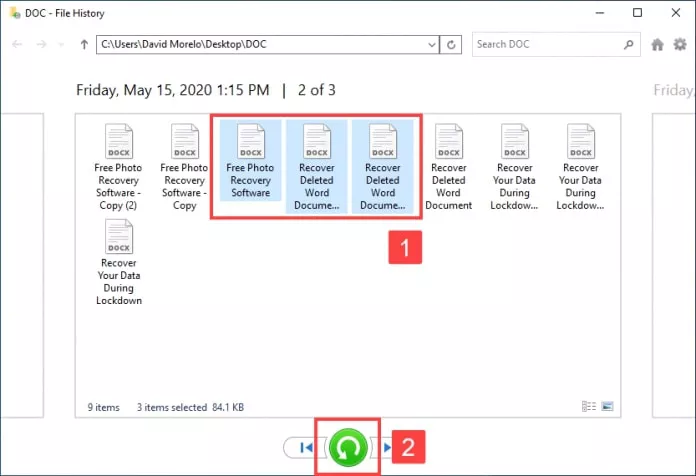Navigate forward with the right arrow

point(41,44)
